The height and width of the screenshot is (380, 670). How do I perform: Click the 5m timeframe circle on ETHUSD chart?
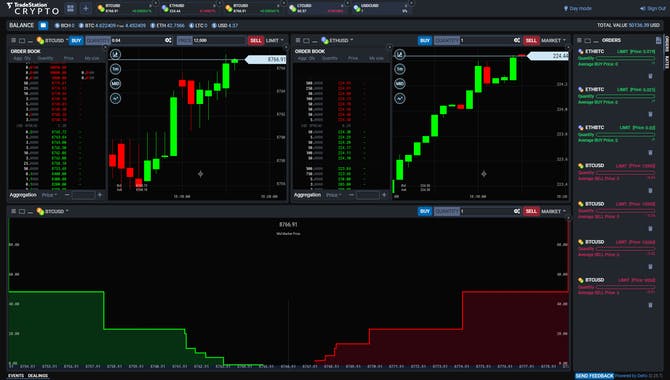pyautogui.click(x=400, y=69)
